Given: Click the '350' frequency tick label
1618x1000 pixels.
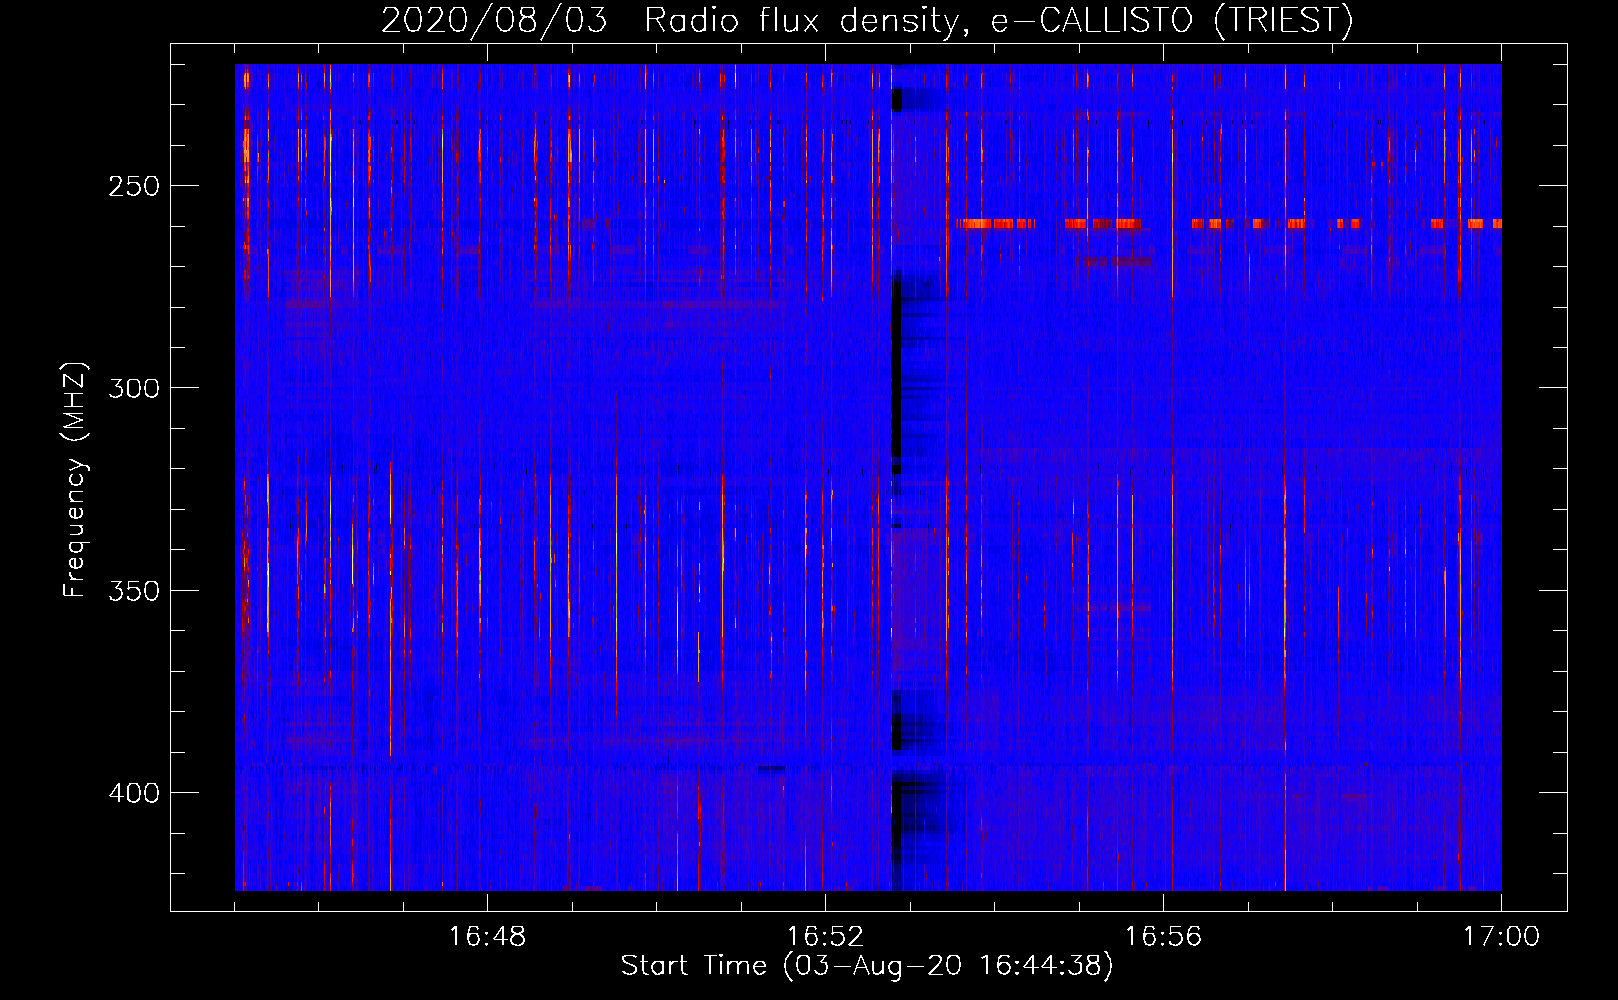Looking at the screenshot, I should (x=134, y=590).
